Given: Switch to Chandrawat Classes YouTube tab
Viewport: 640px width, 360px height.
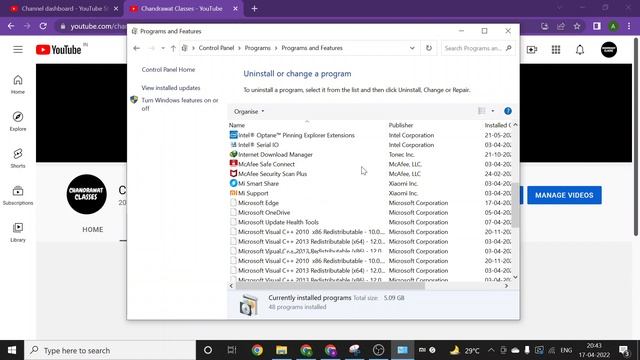Looking at the screenshot, I should tap(181, 9).
